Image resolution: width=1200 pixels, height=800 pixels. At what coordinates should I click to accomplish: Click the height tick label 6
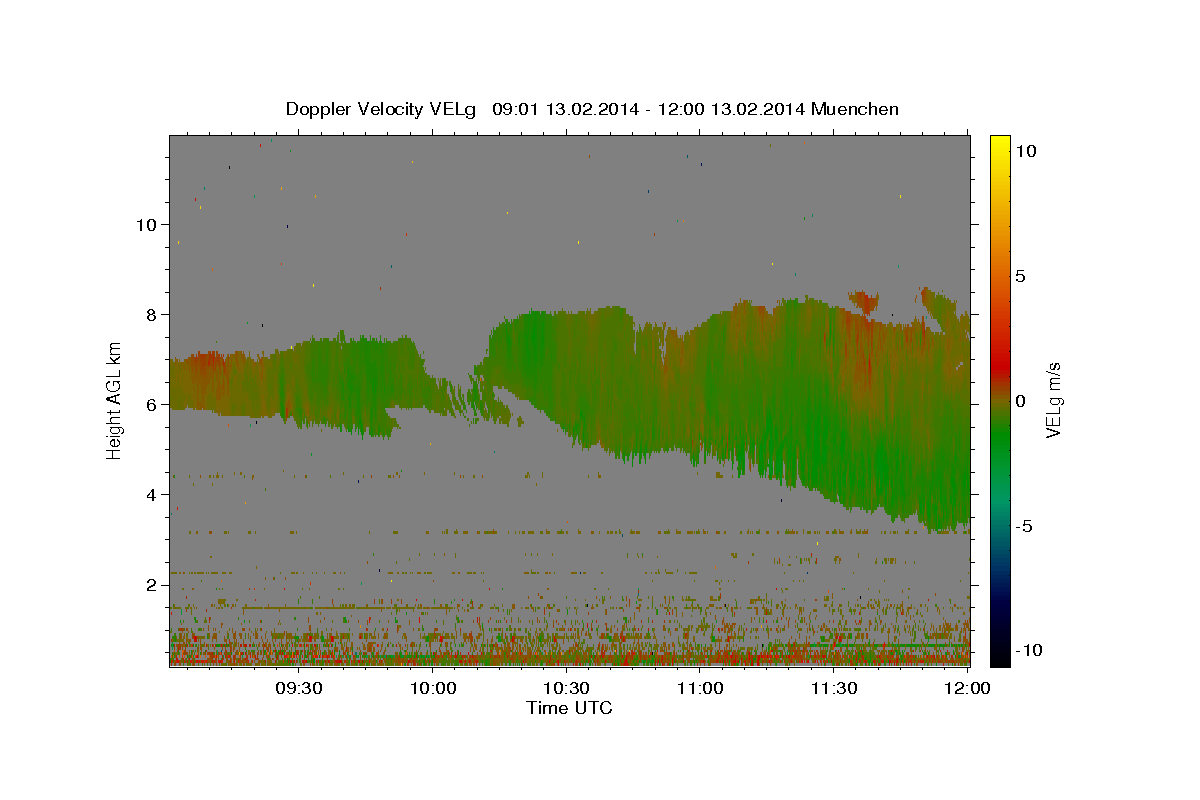150,405
